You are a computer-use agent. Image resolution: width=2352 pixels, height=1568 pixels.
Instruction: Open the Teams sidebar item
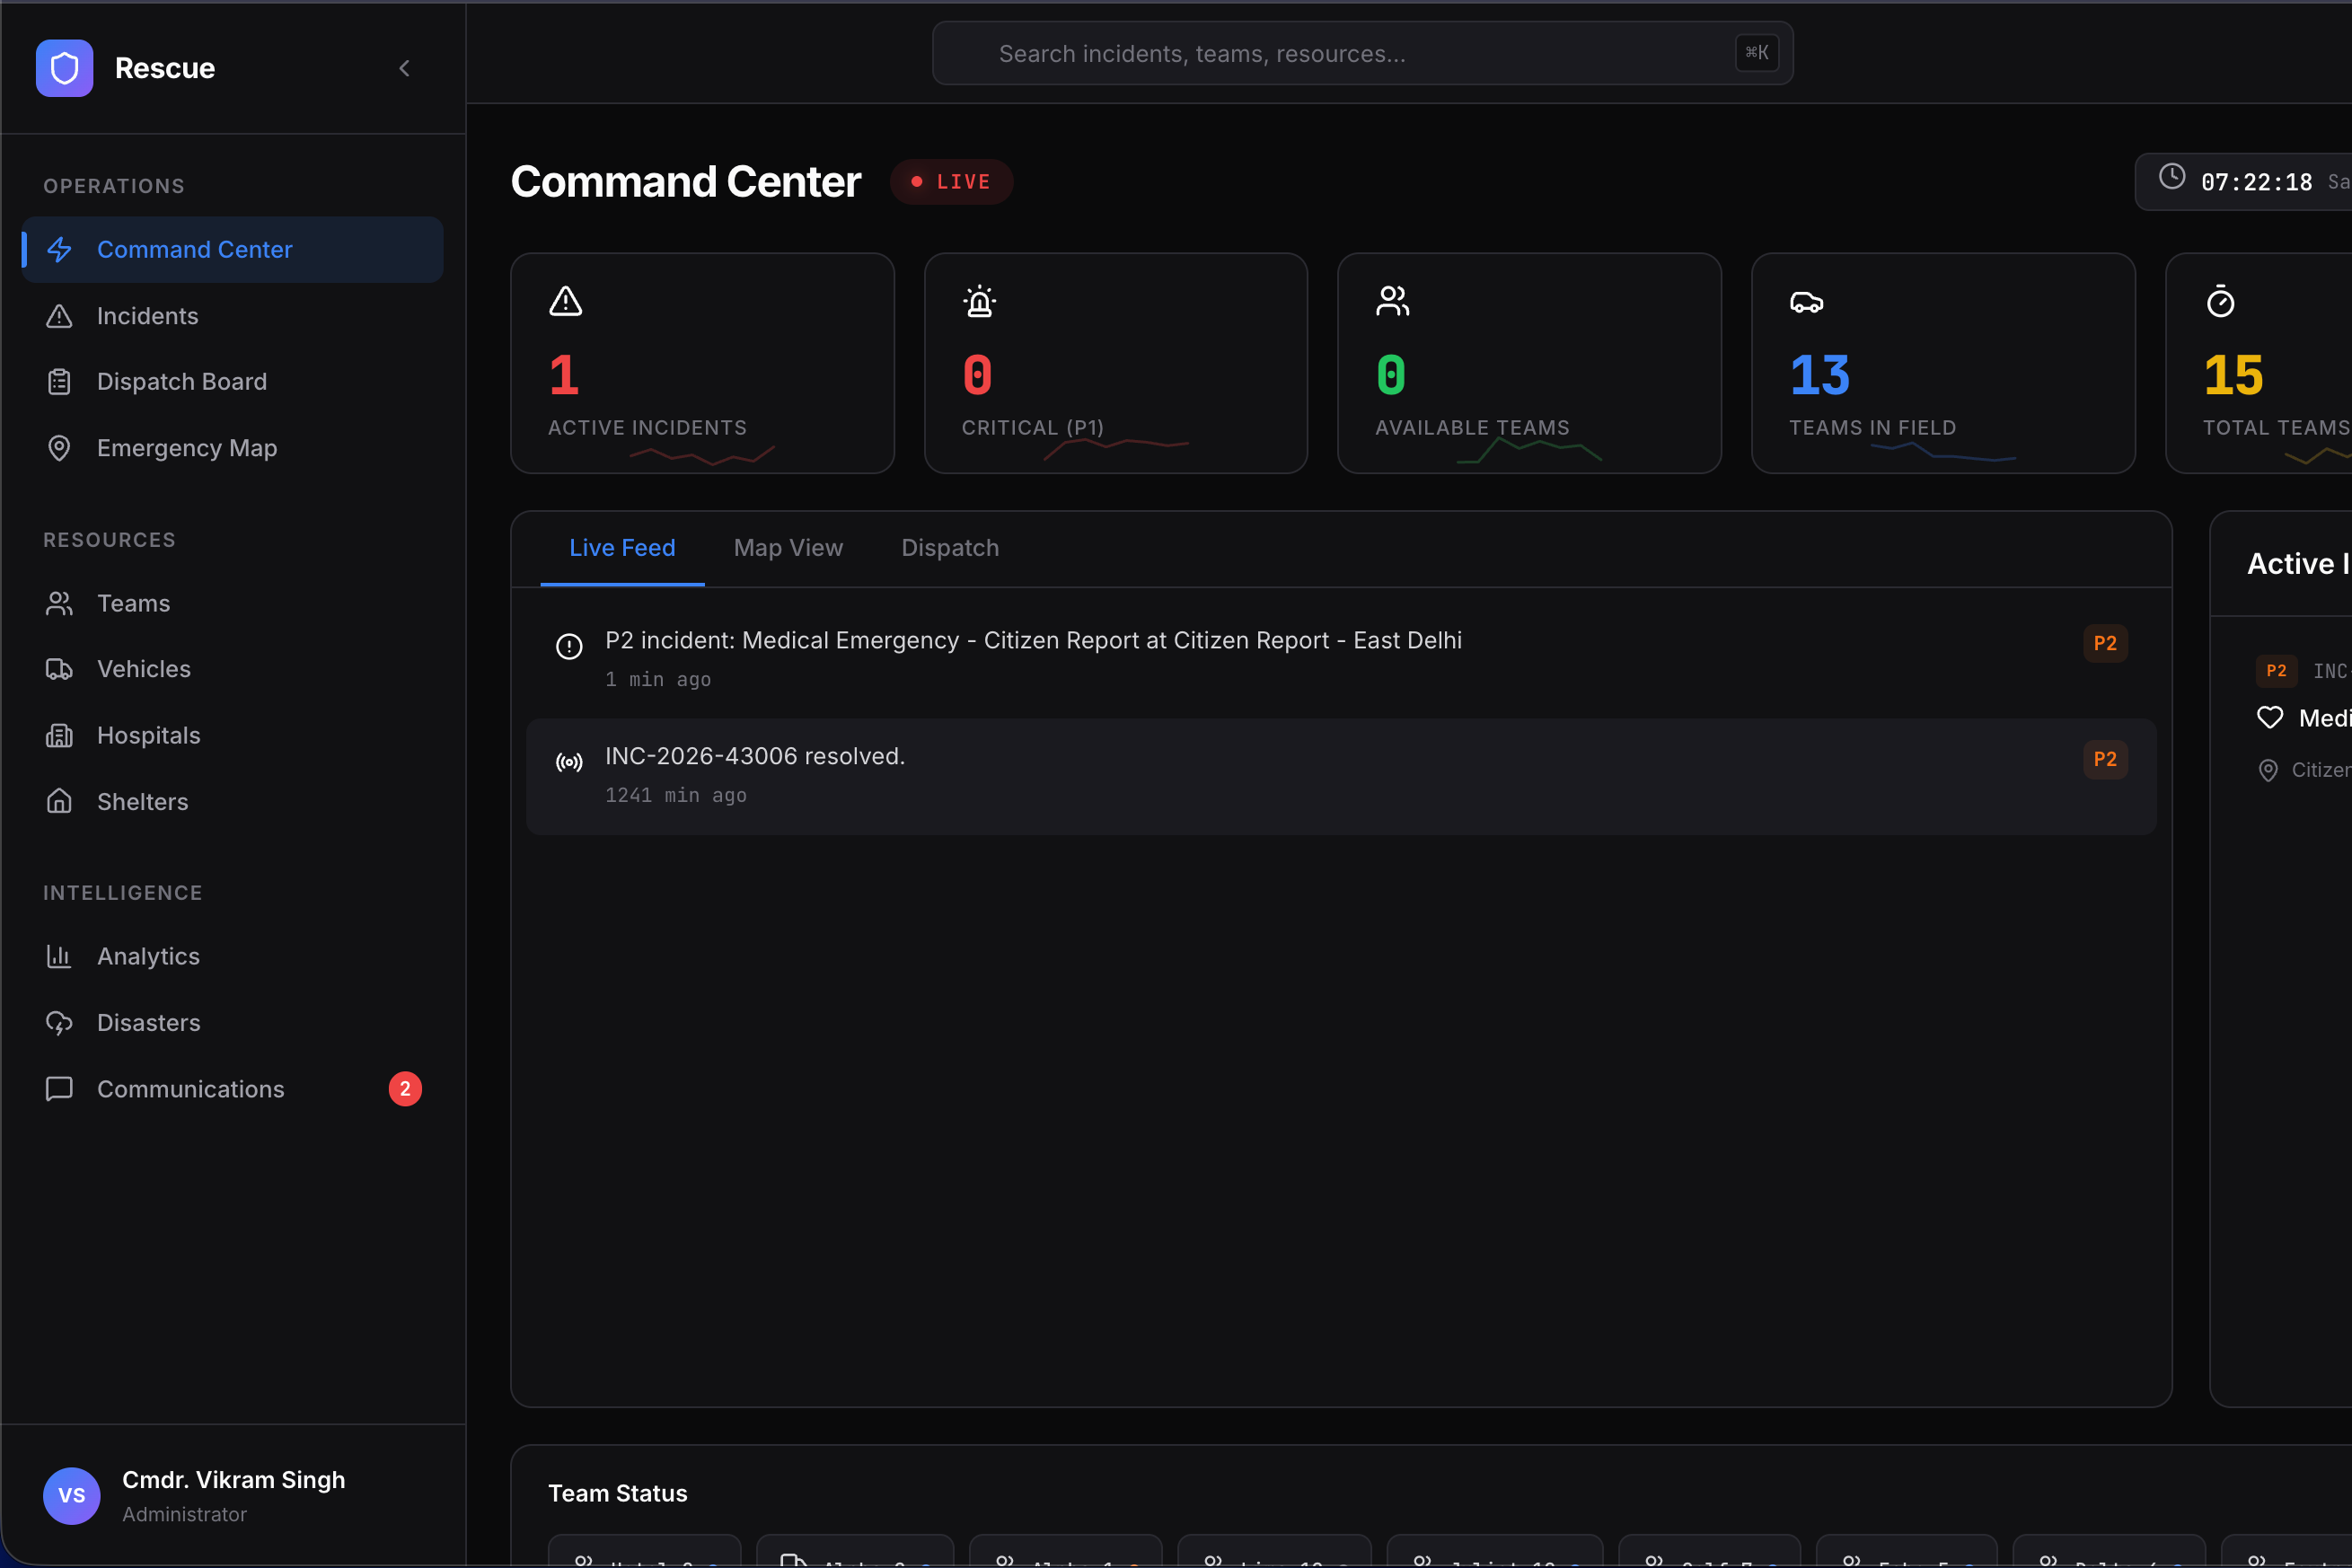[232, 603]
